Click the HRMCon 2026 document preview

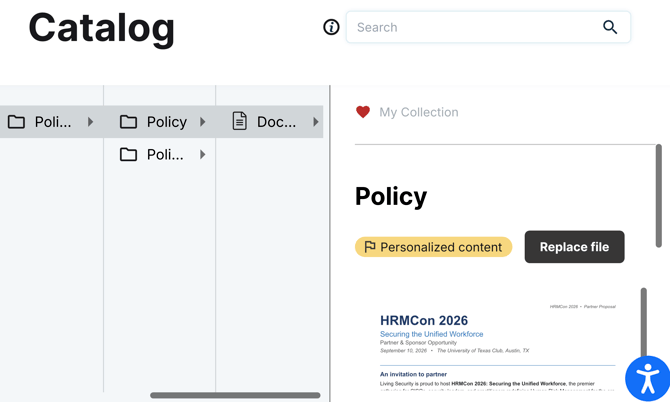[x=498, y=344]
